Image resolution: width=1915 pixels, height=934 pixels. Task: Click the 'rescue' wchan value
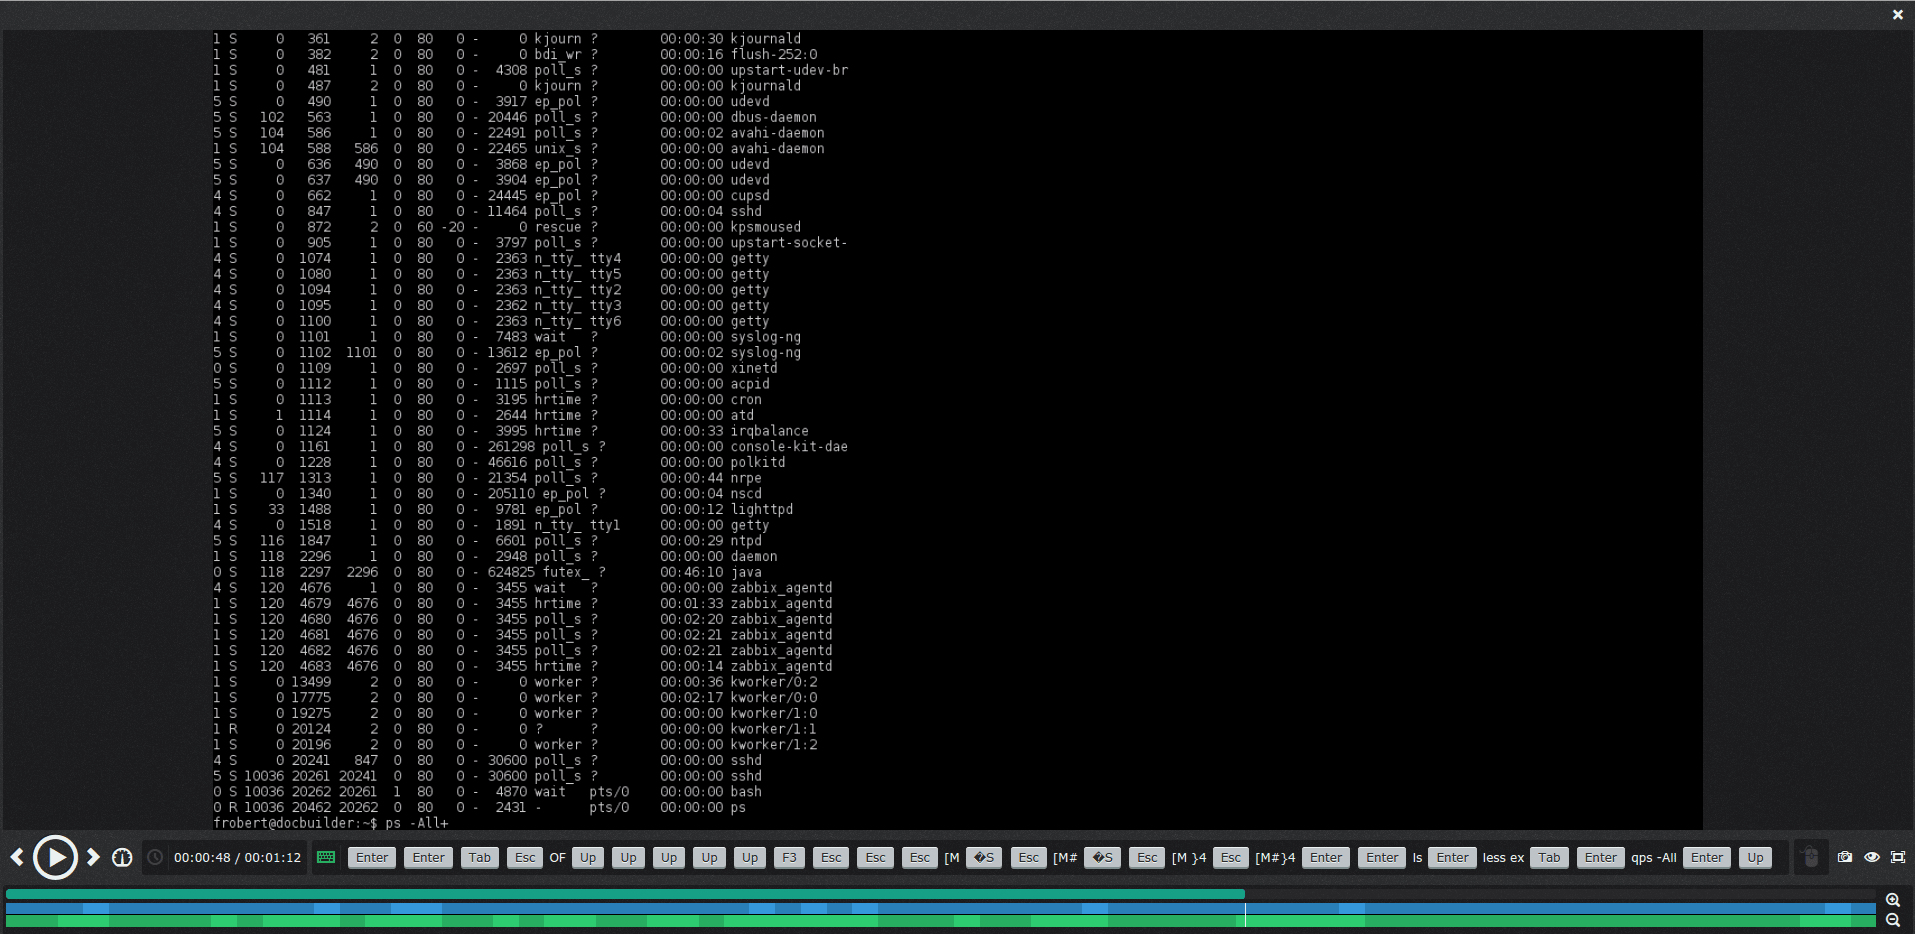[x=558, y=227]
